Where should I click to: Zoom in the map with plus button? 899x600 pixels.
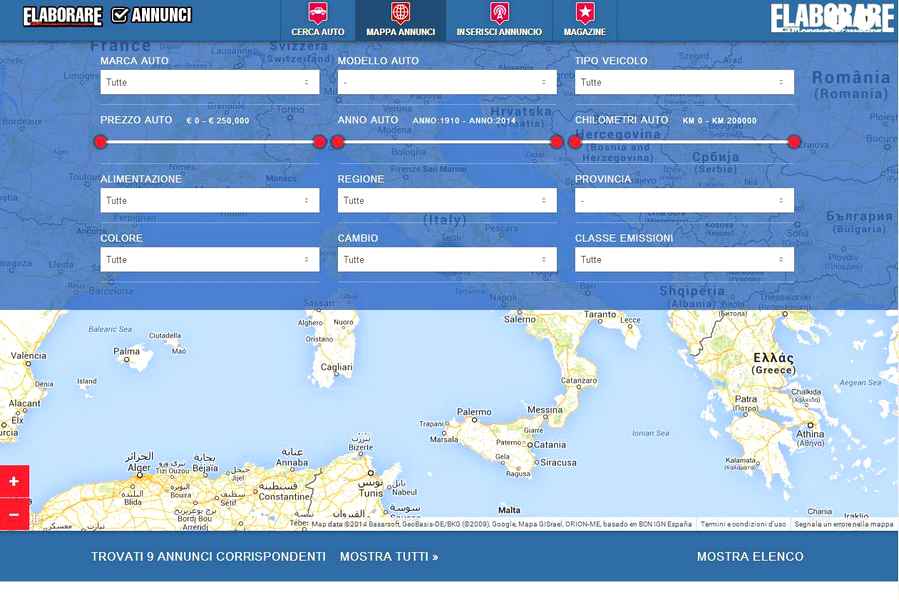coord(14,481)
